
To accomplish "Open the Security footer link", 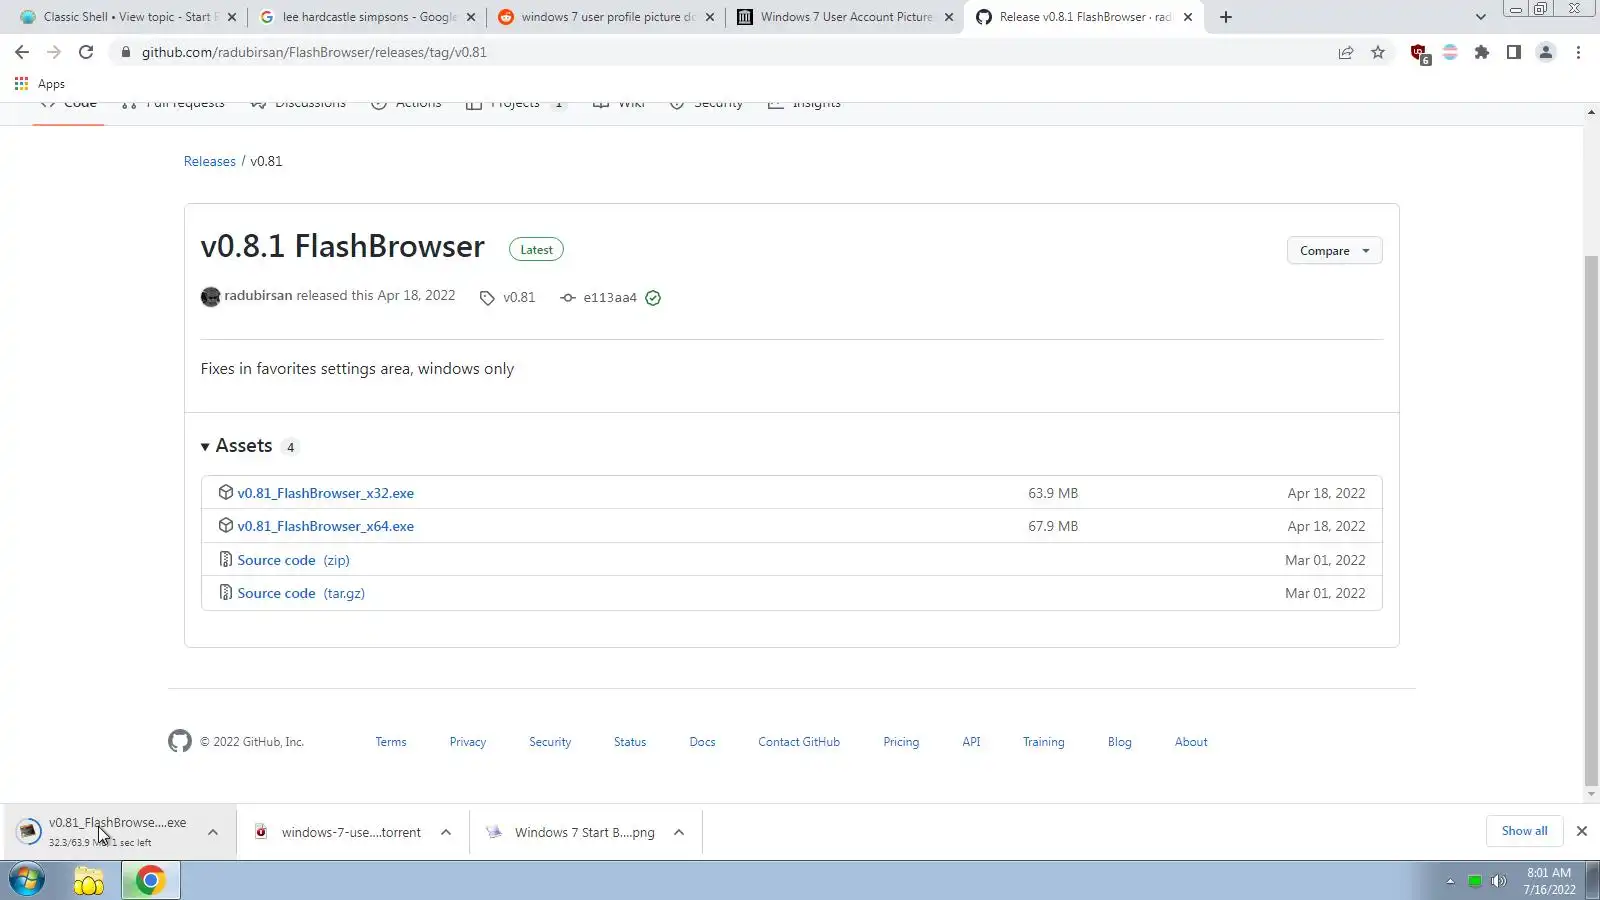I will 550,742.
